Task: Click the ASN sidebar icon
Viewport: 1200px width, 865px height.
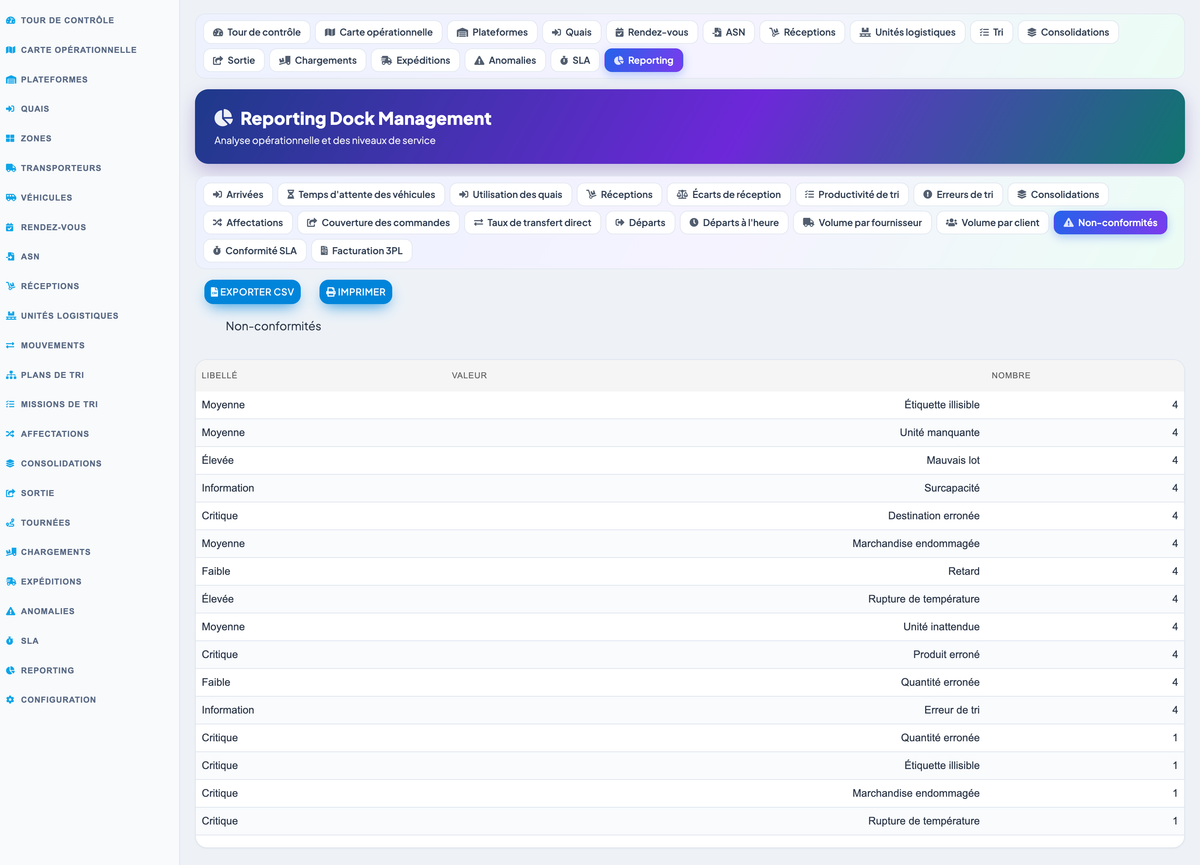Action: coord(10,256)
